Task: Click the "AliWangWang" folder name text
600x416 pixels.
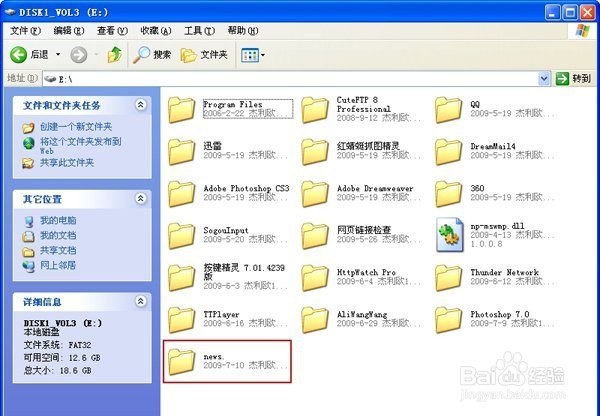Action: (x=362, y=315)
